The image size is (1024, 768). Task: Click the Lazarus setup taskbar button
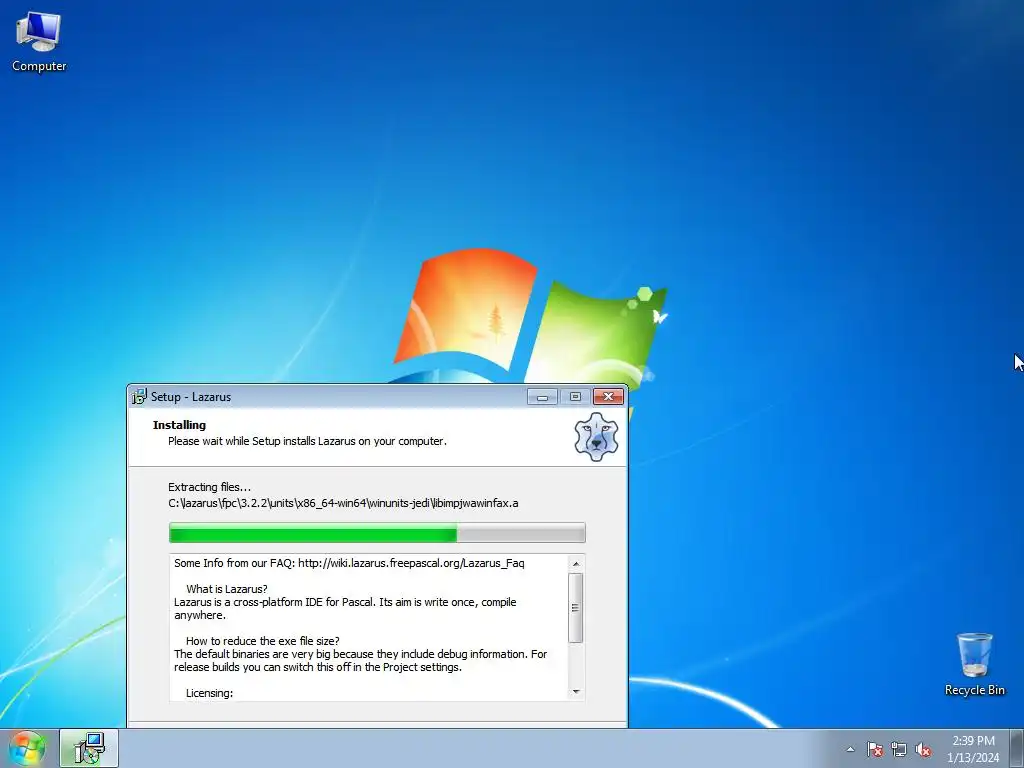click(x=89, y=748)
